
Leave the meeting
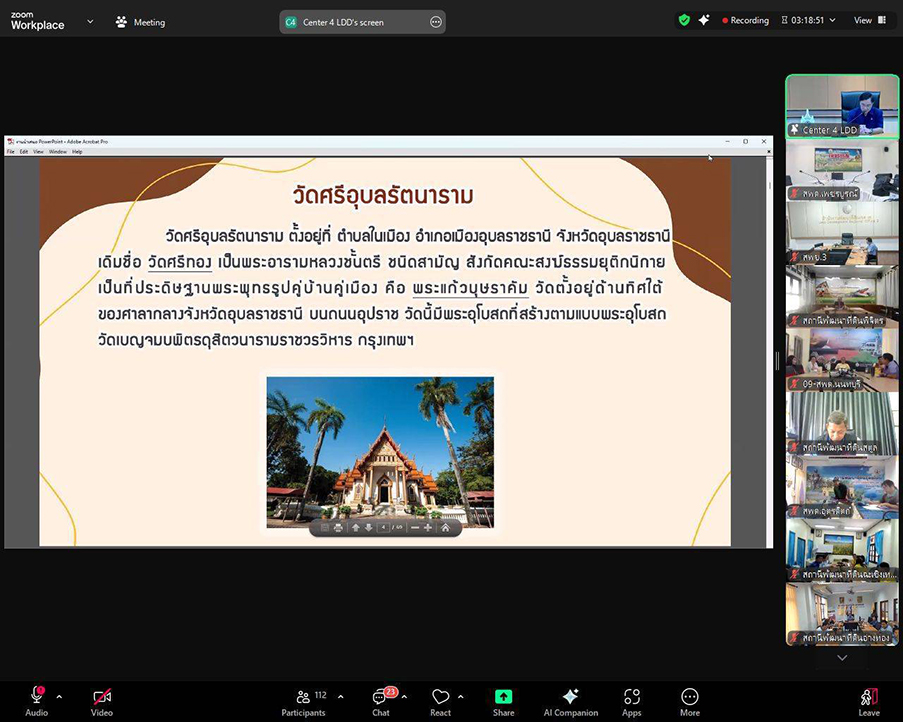point(868,701)
